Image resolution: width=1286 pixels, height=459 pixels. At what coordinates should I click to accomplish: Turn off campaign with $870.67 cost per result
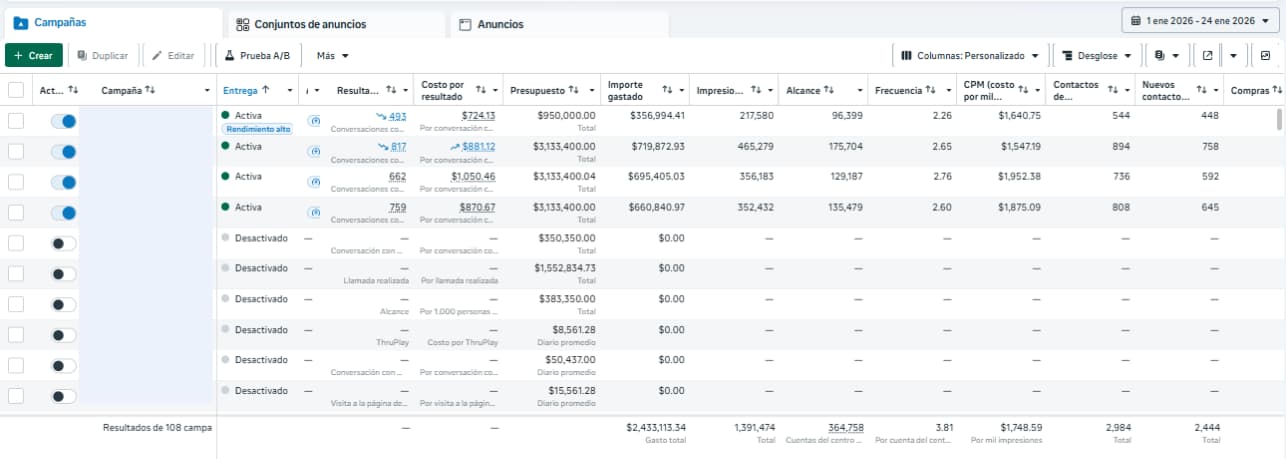coord(64,213)
